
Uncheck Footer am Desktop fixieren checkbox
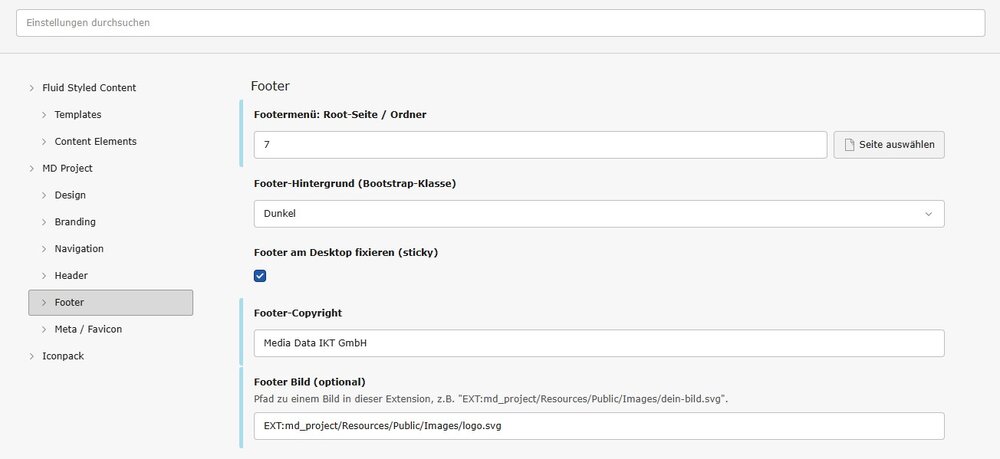click(x=260, y=276)
